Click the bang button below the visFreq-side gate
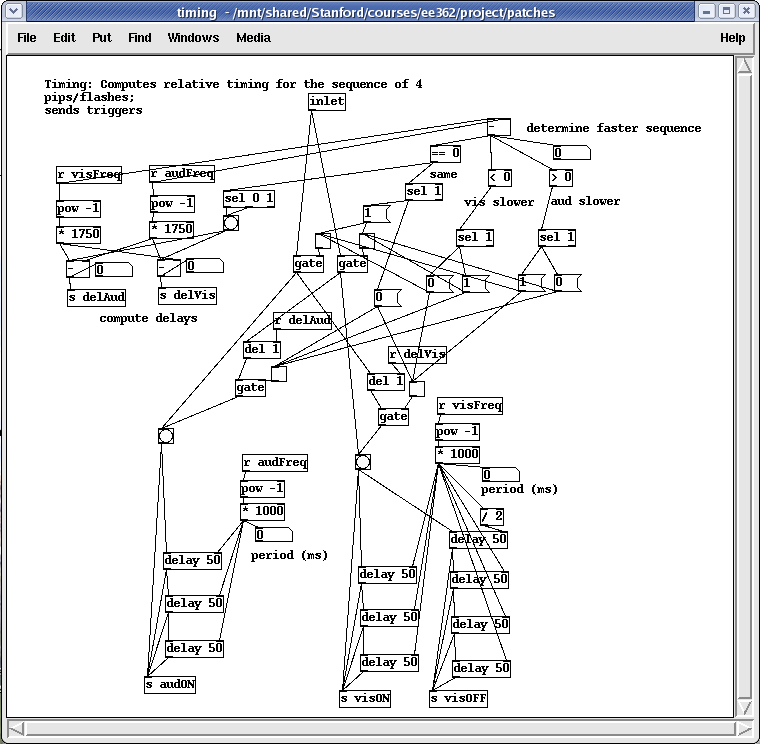This screenshot has width=760, height=744. [x=362, y=462]
